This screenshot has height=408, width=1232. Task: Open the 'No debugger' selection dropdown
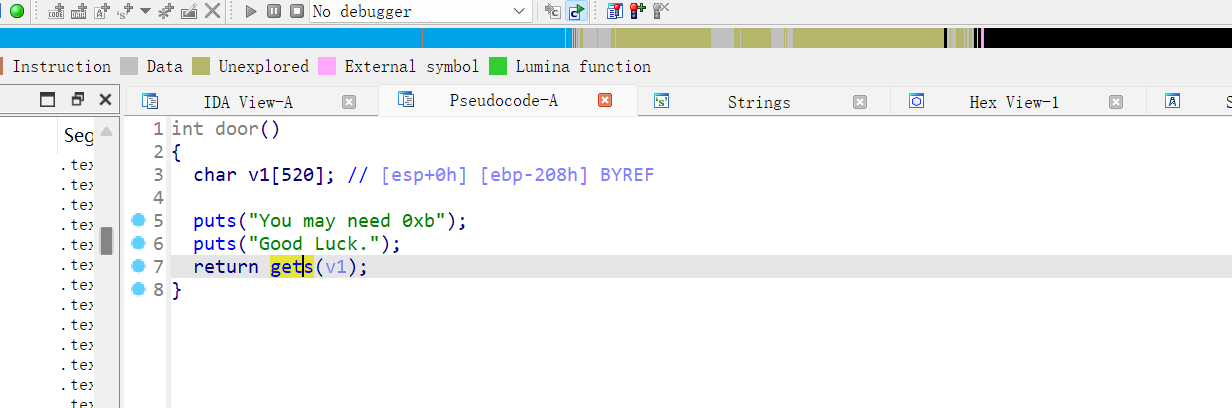(x=518, y=11)
